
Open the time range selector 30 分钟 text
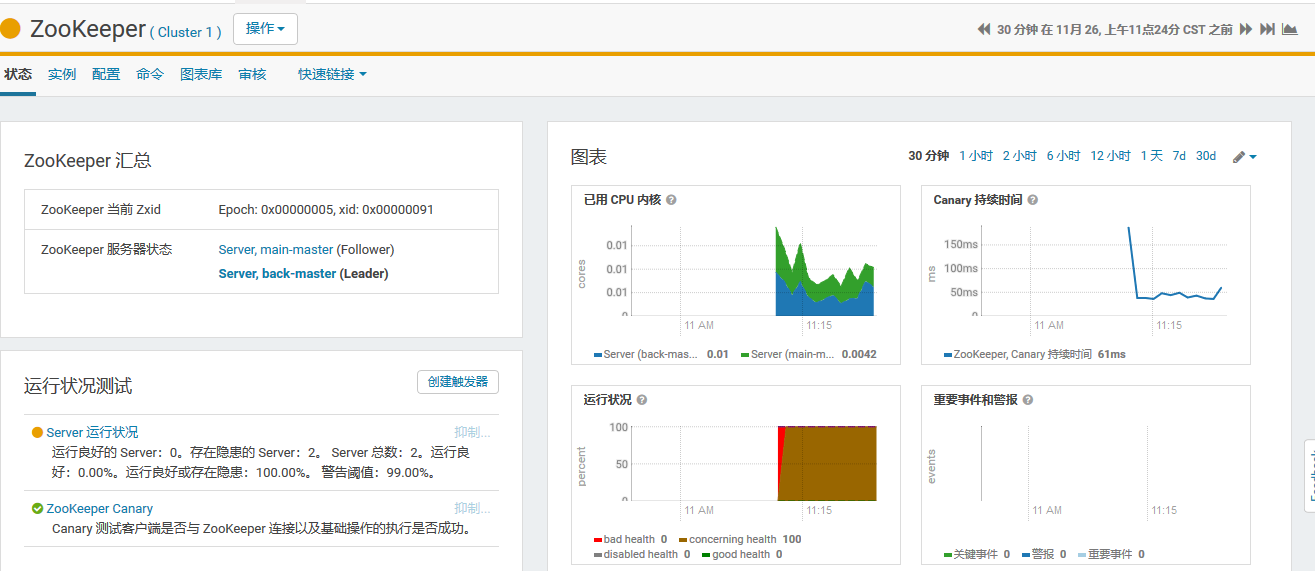(1115, 30)
